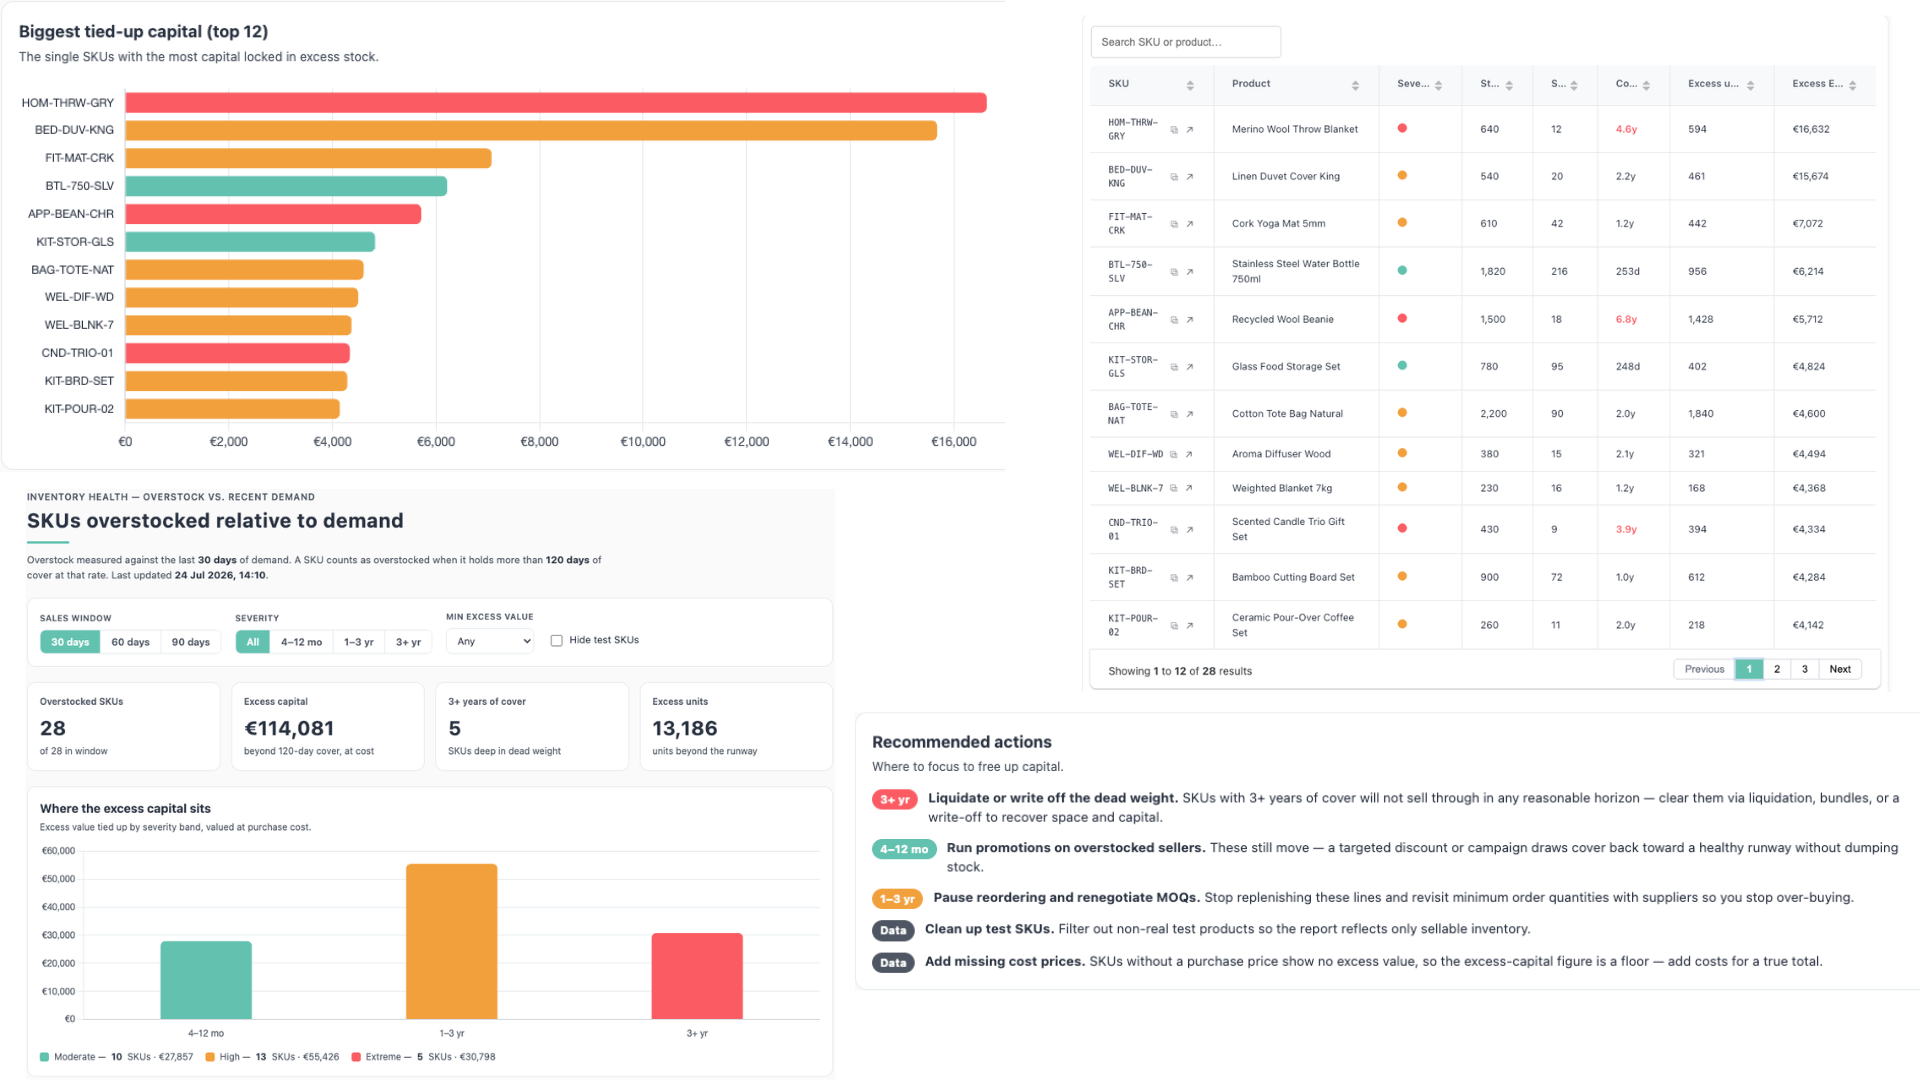Select the All severity filter
The image size is (1920, 1080).
(x=253, y=642)
